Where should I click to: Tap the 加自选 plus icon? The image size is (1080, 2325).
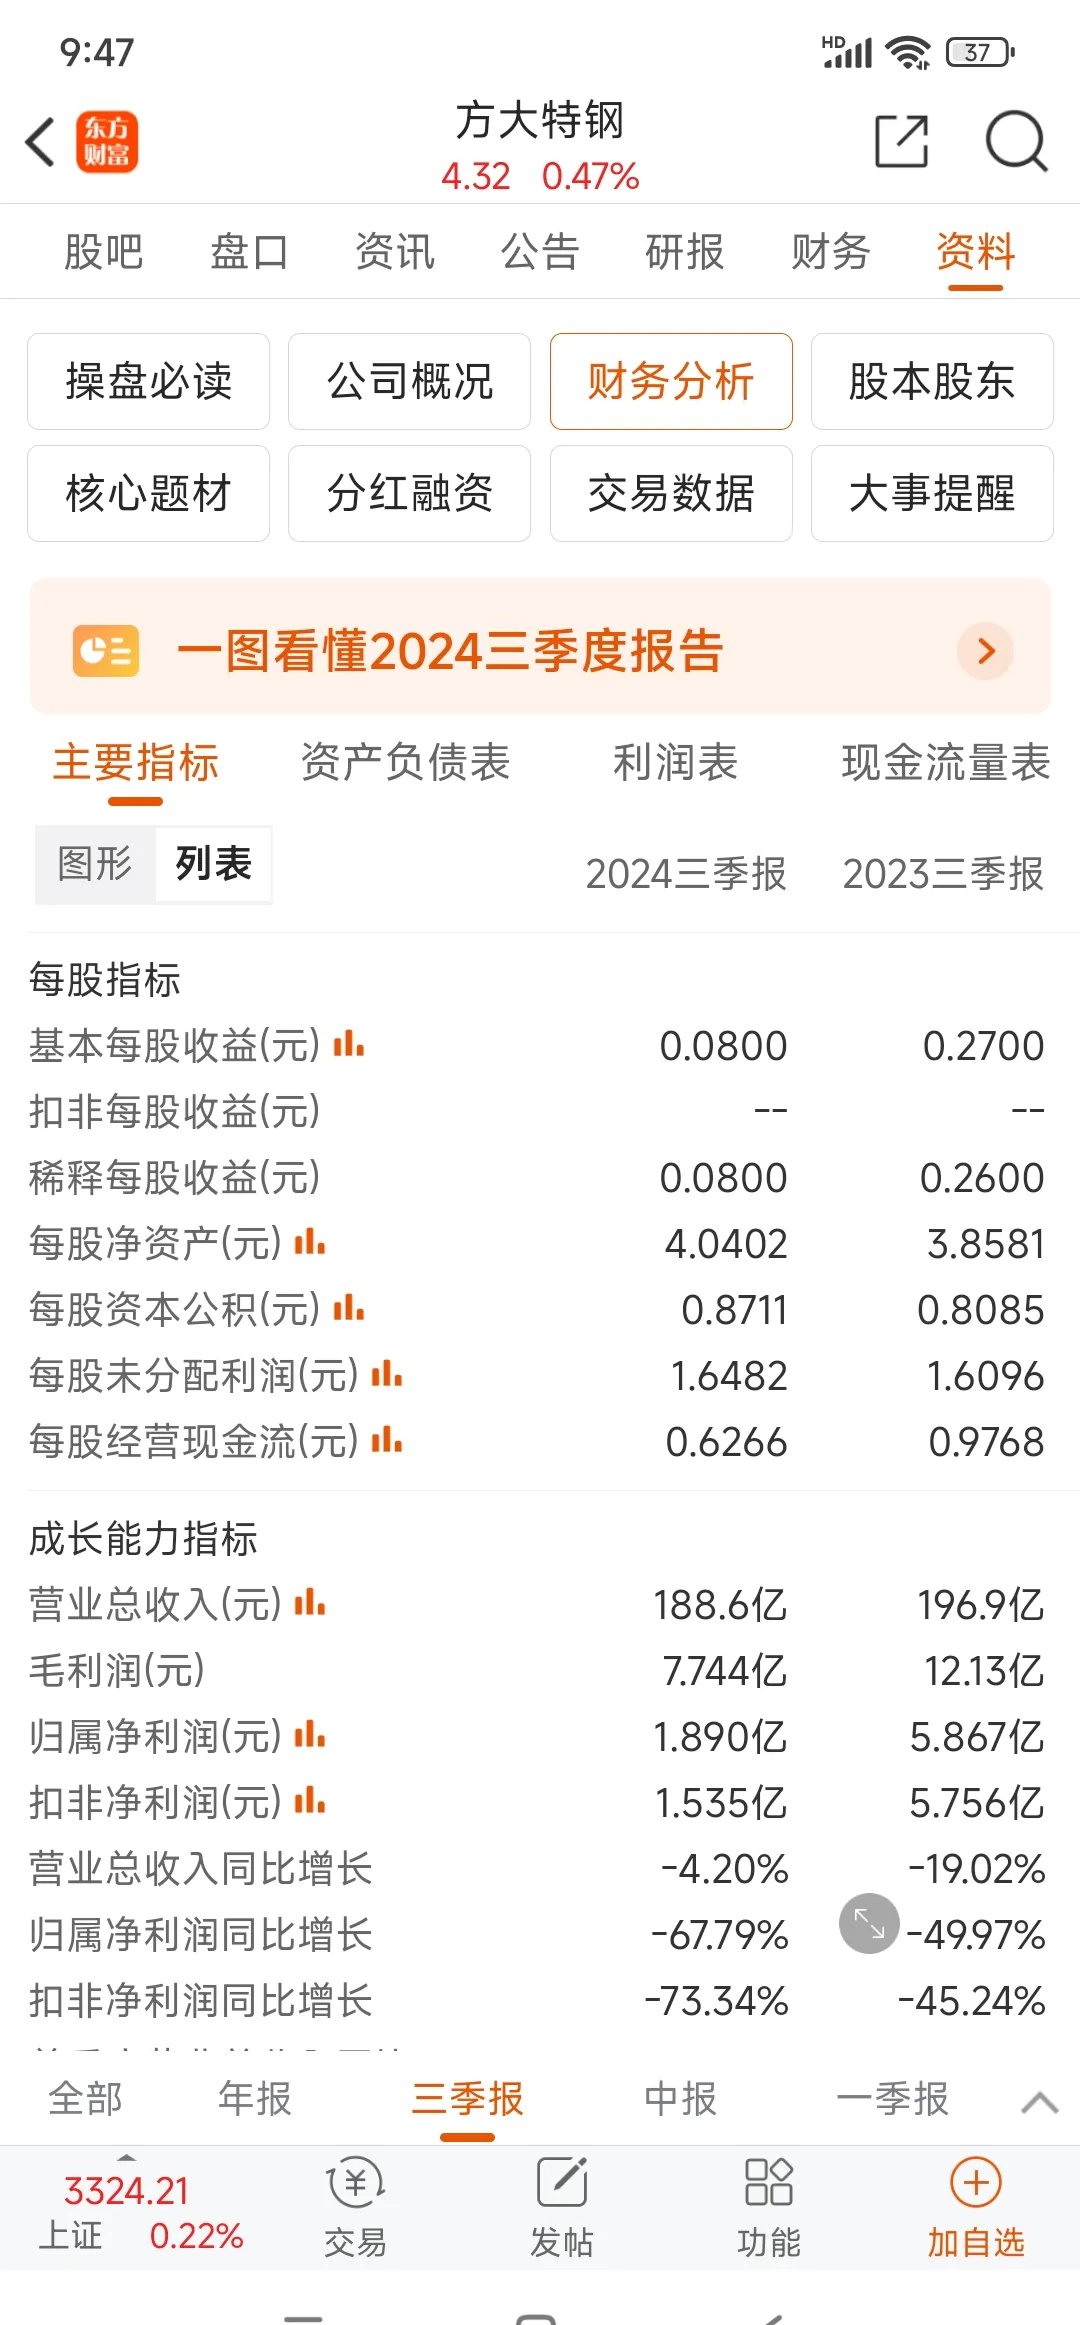pyautogui.click(x=976, y=2182)
